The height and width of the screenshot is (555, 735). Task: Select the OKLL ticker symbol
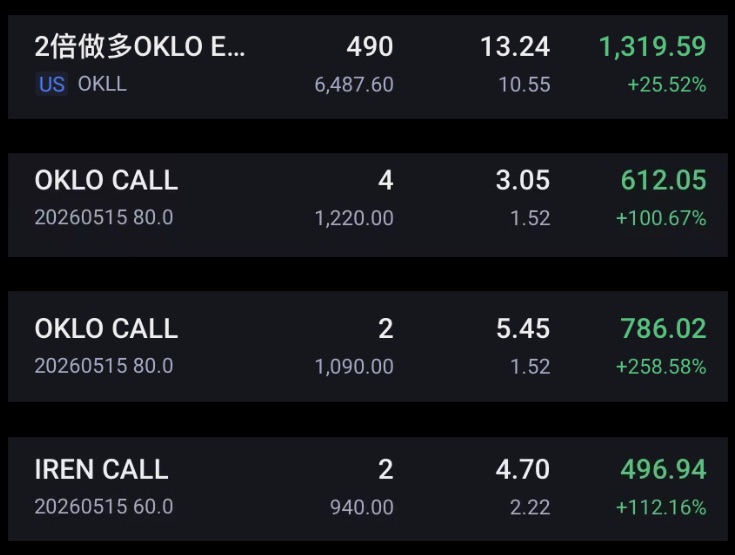(x=102, y=84)
